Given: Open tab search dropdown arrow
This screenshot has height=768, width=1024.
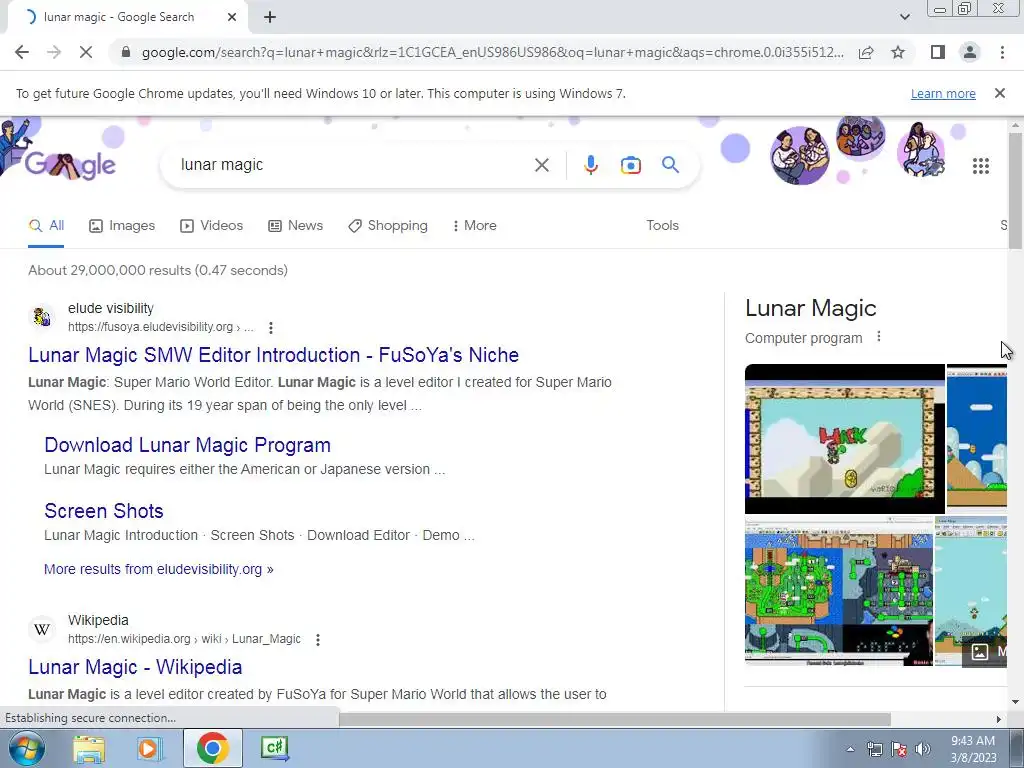Looking at the screenshot, I should (904, 17).
